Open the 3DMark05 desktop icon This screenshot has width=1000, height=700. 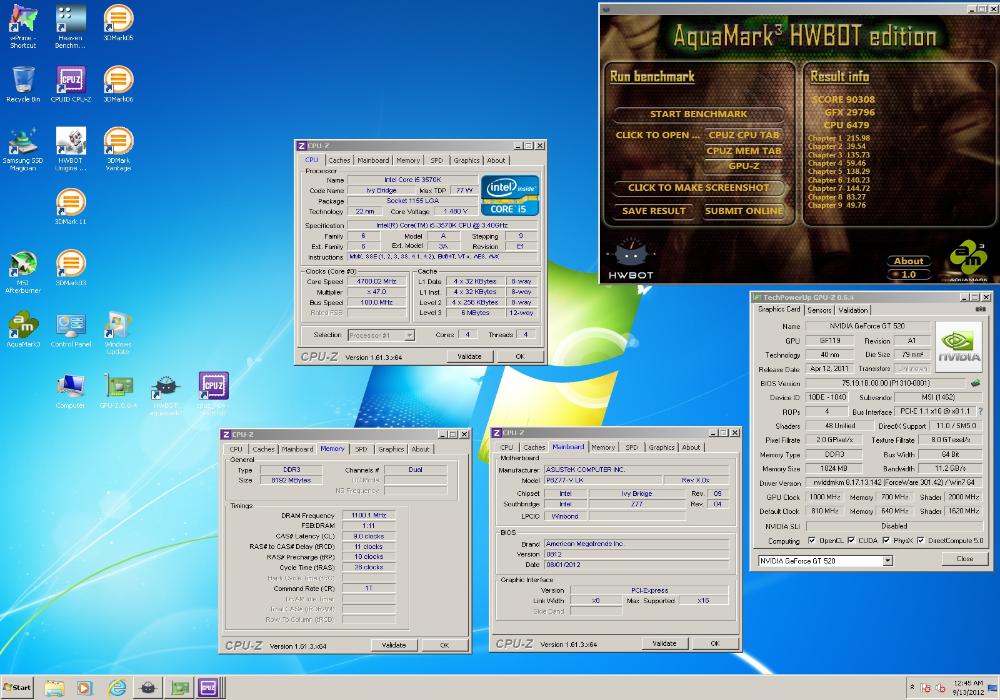[118, 22]
